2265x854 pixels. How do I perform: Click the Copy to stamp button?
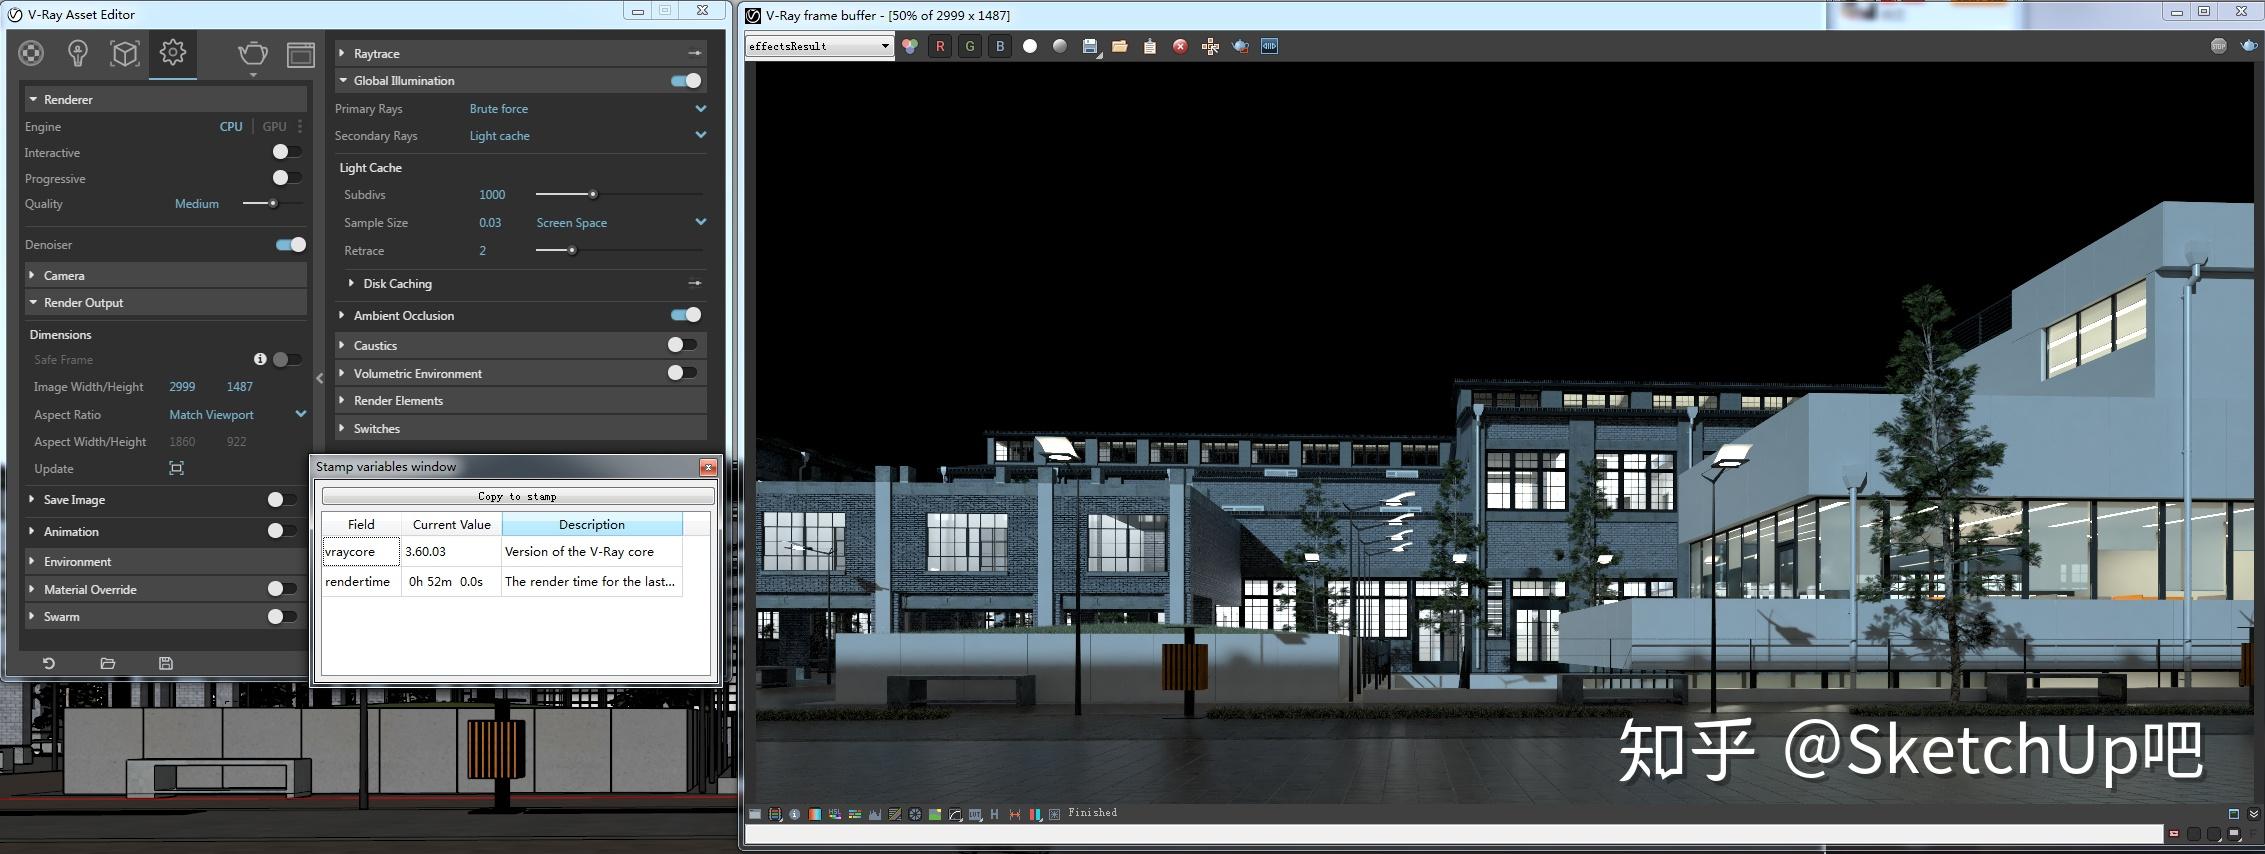tap(518, 496)
